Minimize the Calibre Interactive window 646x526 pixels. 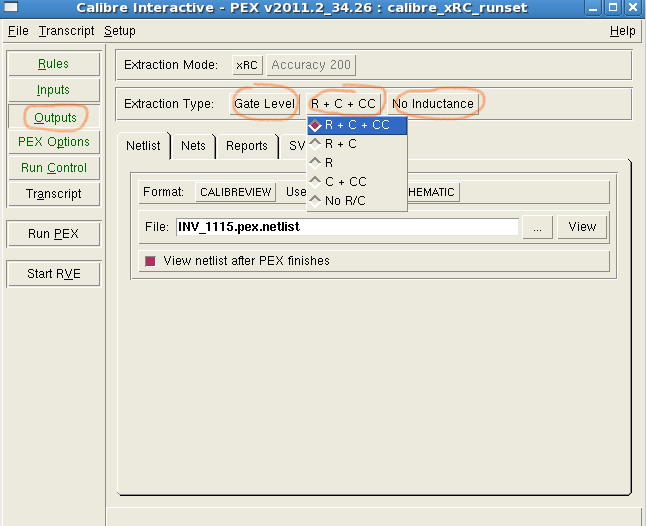pyautogui.click(x=593, y=7)
